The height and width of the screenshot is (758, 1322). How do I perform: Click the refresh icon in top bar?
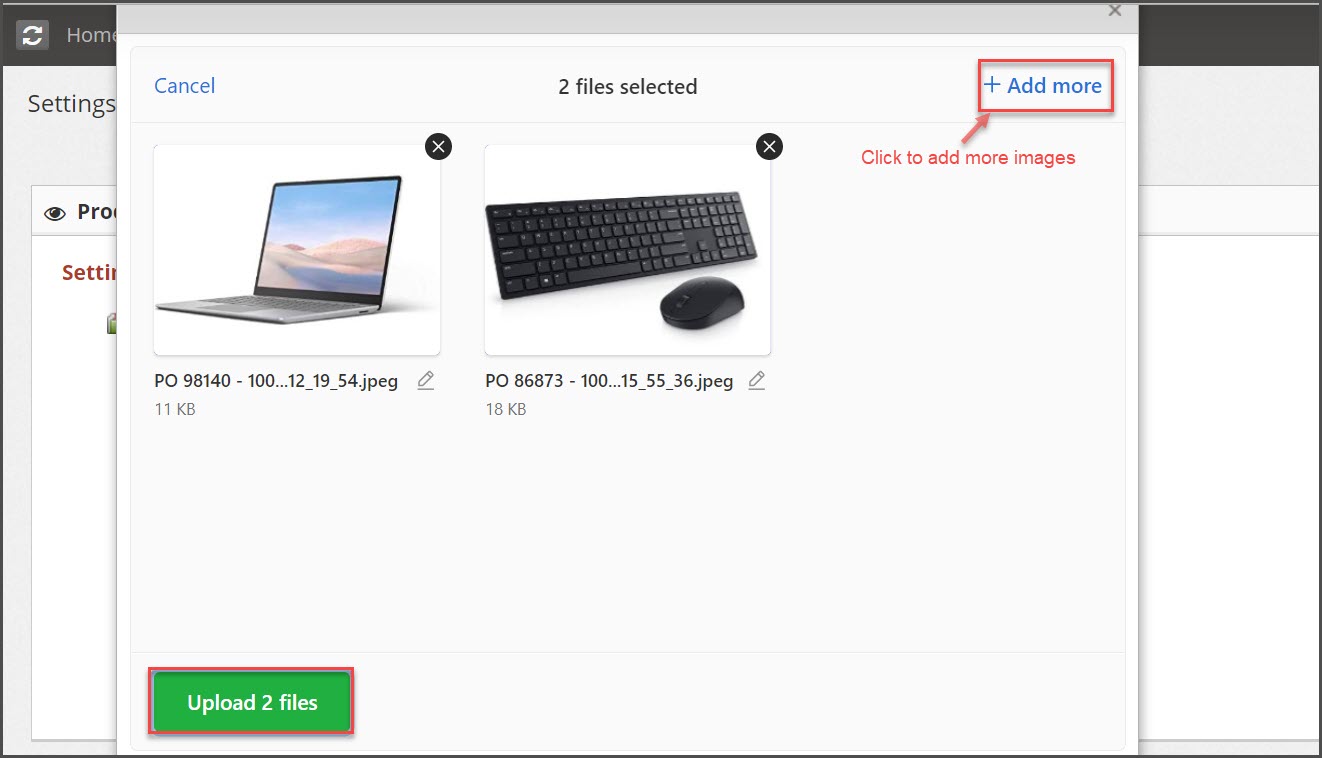33,35
